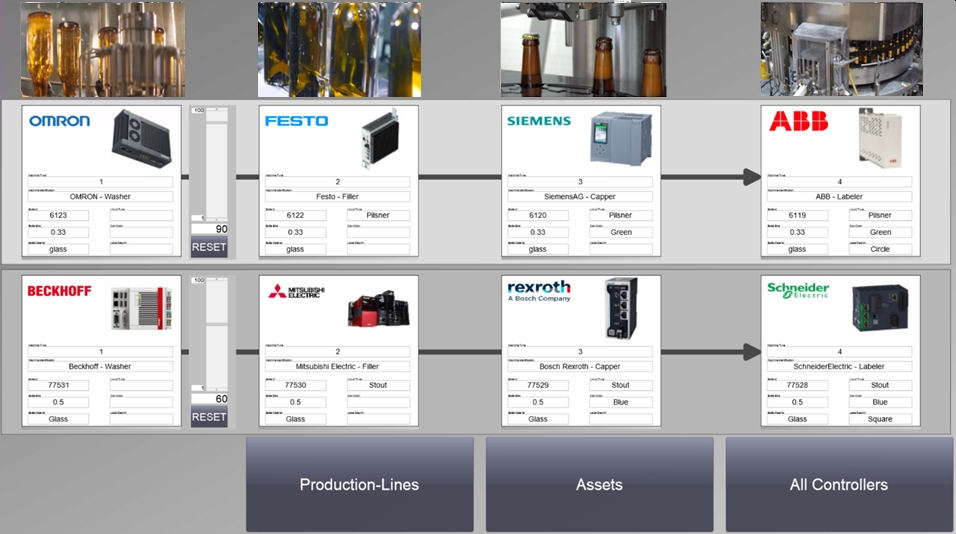Viewport: 956px width, 534px height.
Task: Click 'Stout' field in Mitsubishi card
Action: tap(379, 385)
